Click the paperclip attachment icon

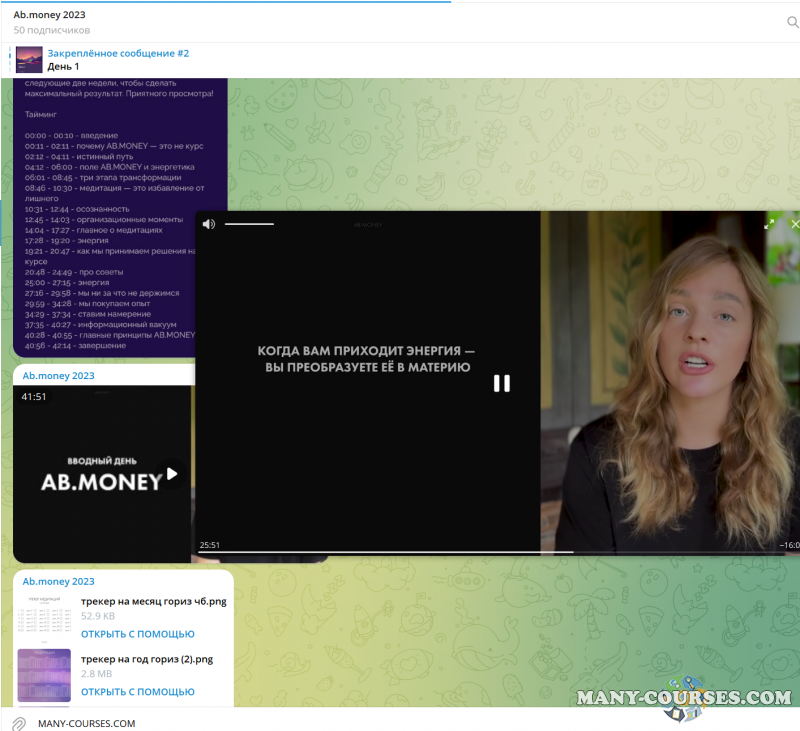(x=18, y=723)
